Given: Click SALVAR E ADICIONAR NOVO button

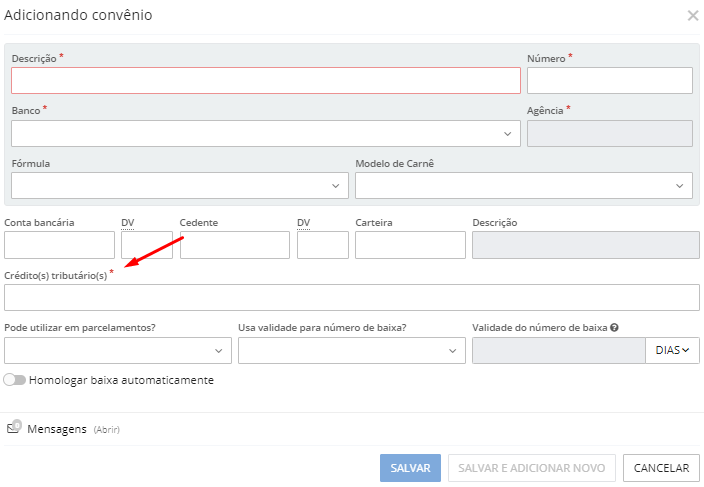Looking at the screenshot, I should [531, 468].
